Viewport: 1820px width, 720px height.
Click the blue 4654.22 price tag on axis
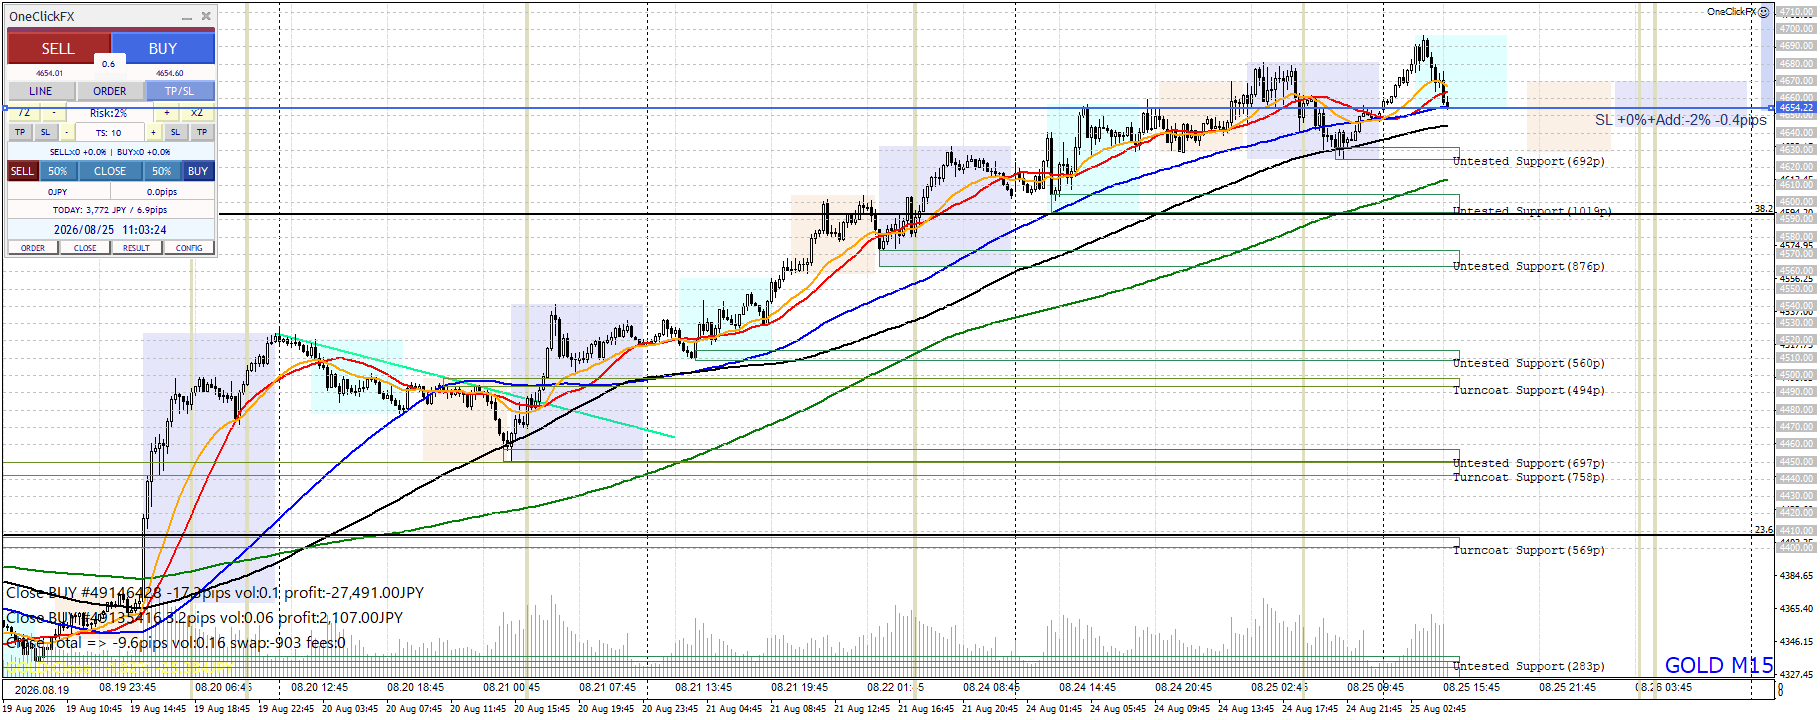tap(1796, 107)
